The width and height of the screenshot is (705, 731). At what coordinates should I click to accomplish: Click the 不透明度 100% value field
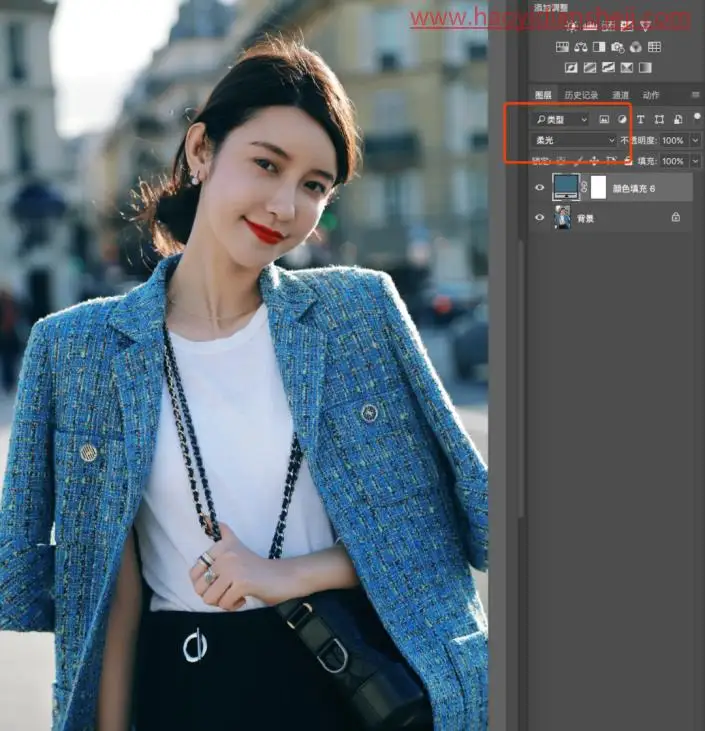(675, 140)
